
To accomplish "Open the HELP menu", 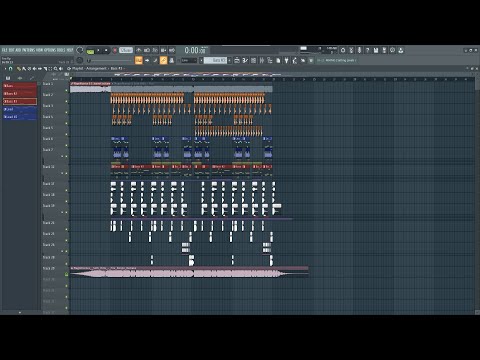I will [x=70, y=50].
